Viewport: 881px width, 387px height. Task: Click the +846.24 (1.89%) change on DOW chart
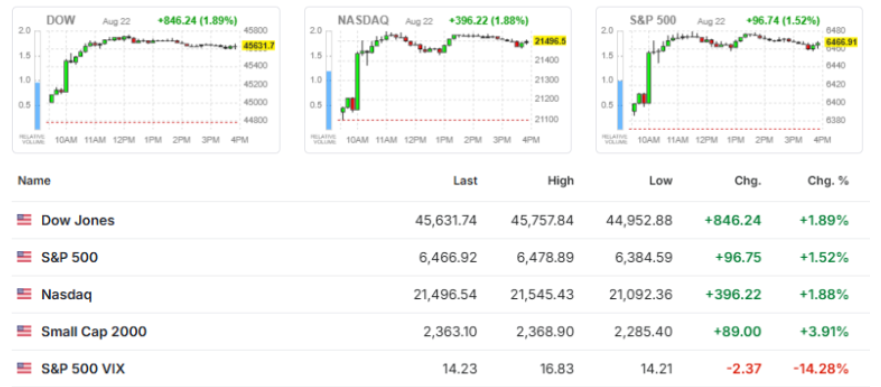[x=197, y=21]
